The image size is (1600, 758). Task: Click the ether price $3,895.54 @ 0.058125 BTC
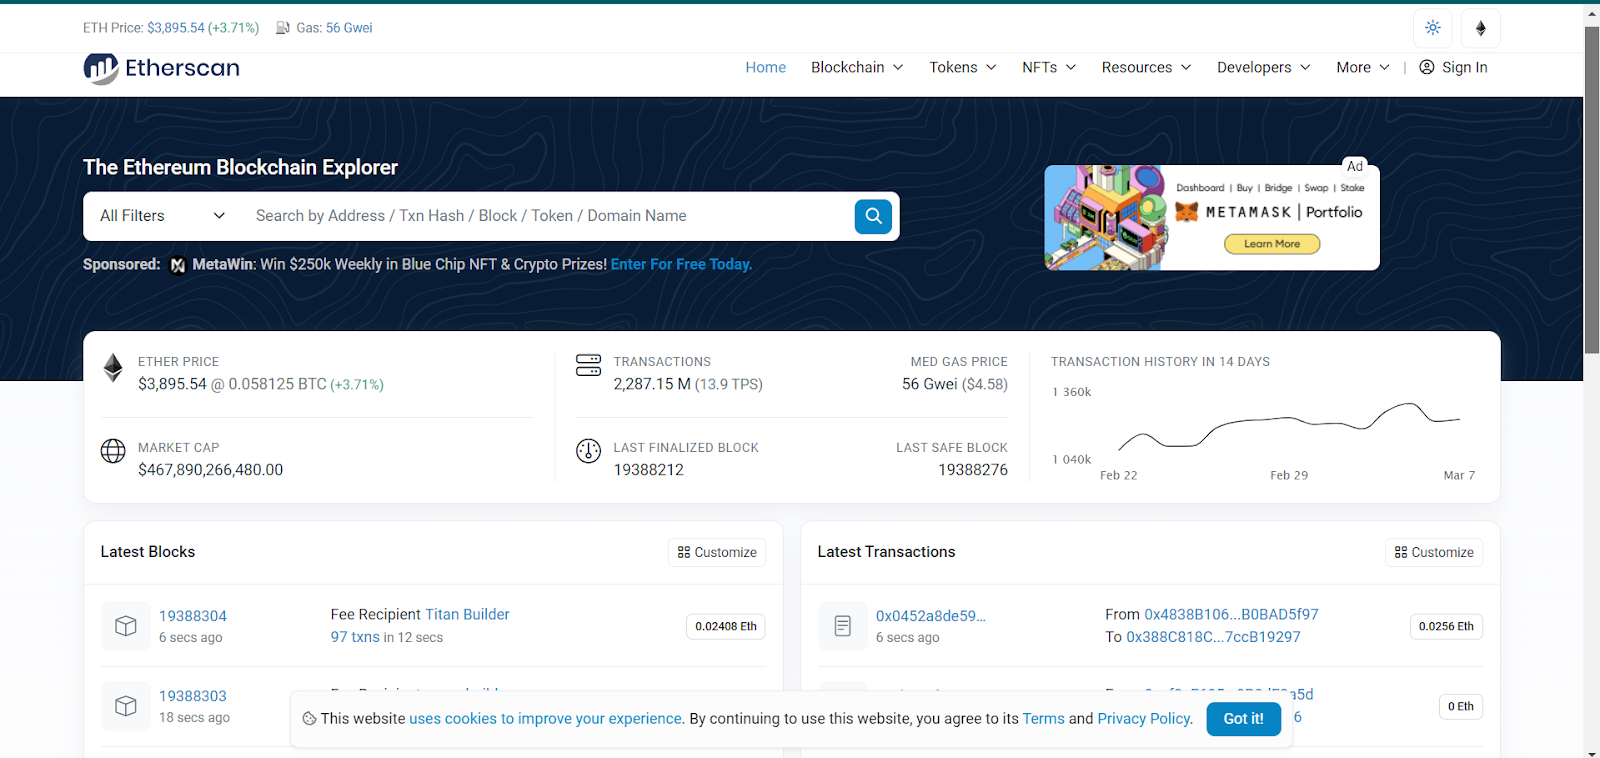pos(232,384)
